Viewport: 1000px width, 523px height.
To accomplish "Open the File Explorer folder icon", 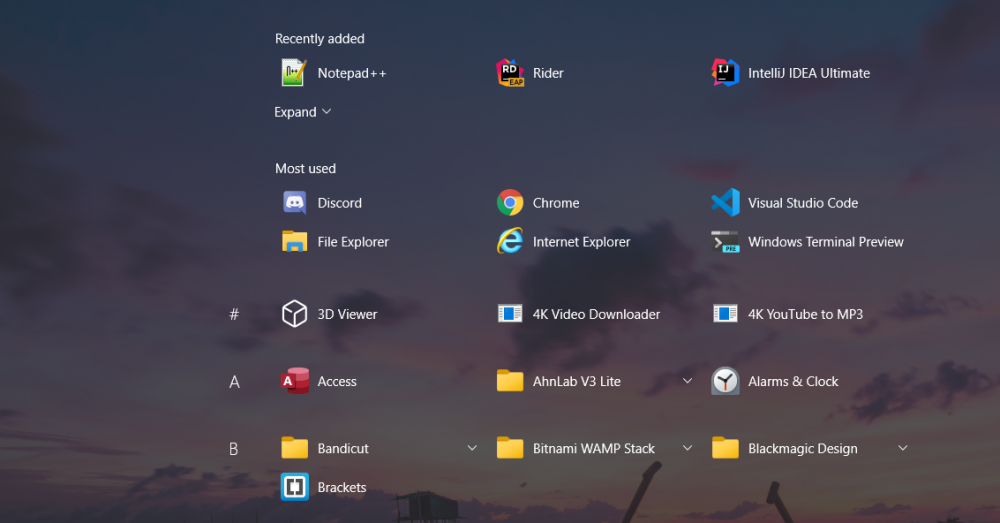I will (294, 242).
